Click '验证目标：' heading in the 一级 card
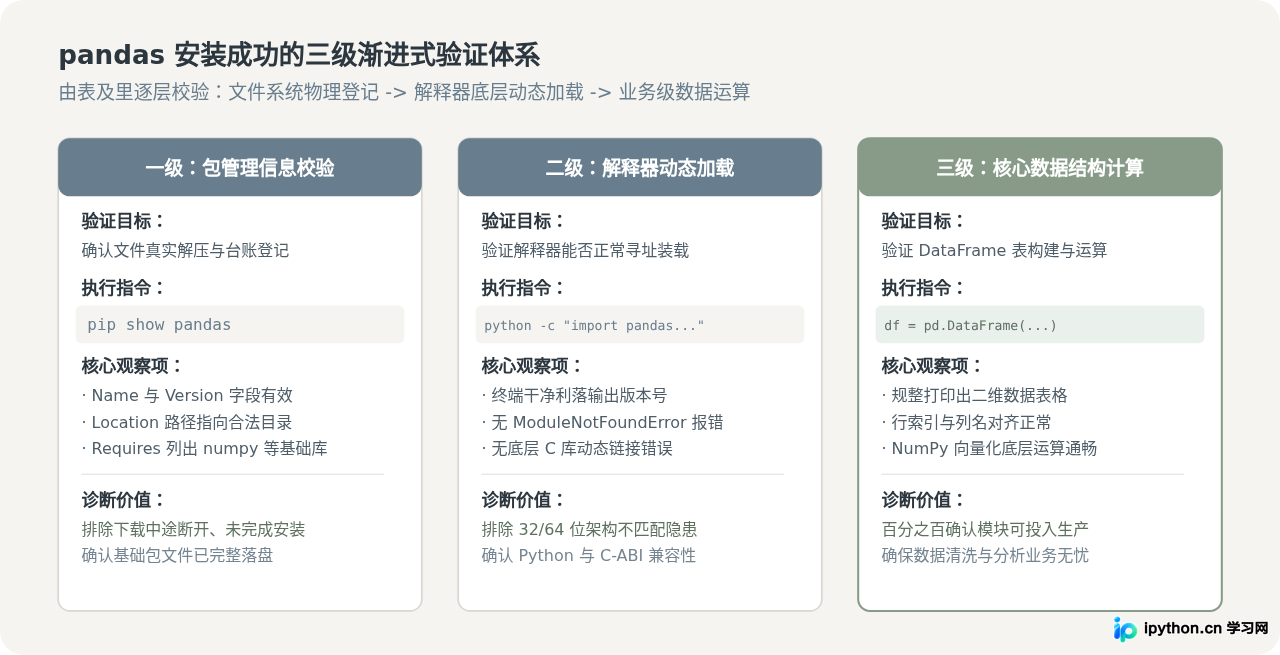 (123, 221)
